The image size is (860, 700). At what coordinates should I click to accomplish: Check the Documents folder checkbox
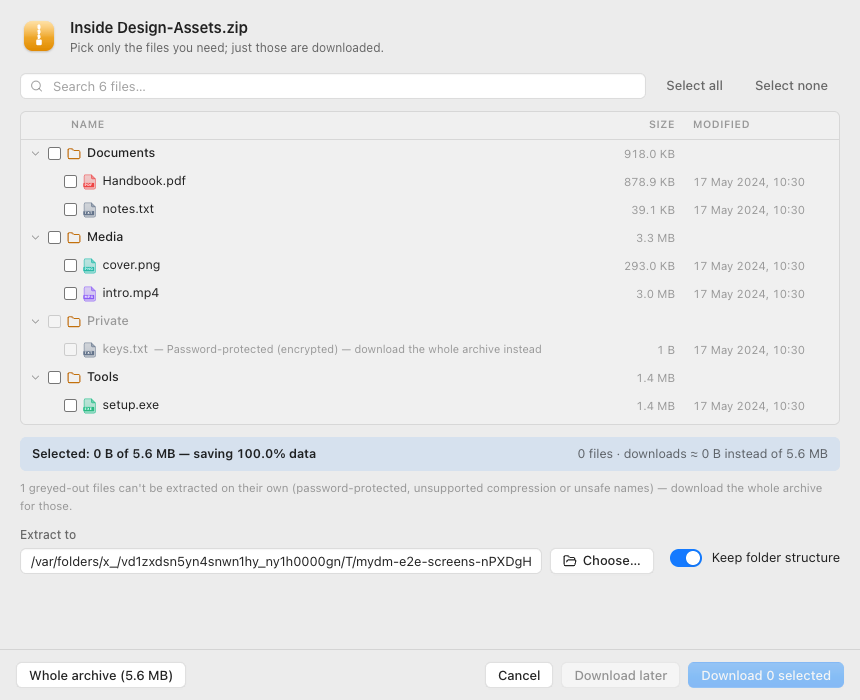54,154
